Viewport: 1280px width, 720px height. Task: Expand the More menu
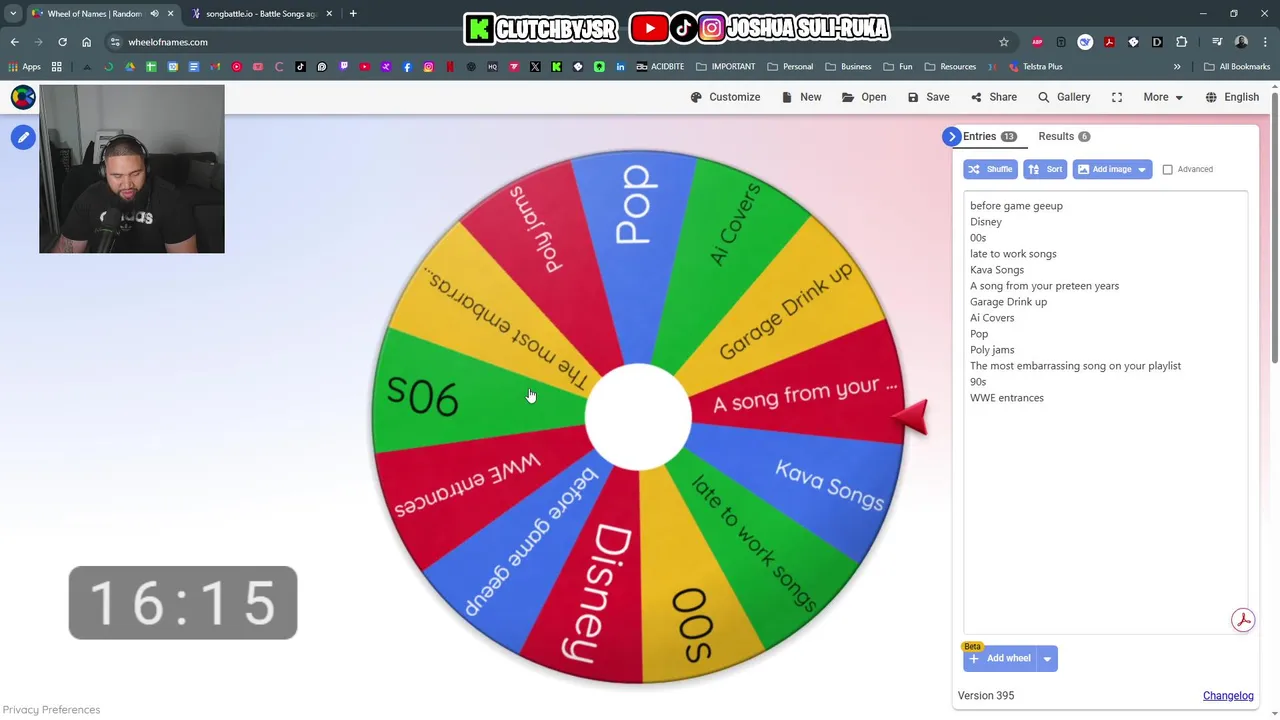pyautogui.click(x=1164, y=97)
